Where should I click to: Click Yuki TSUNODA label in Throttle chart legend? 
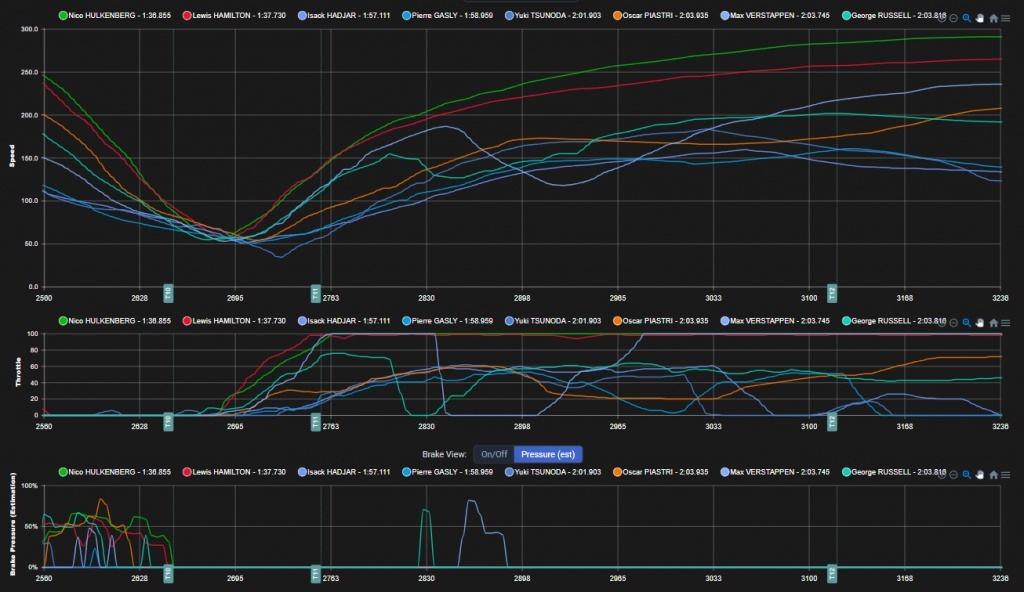pos(559,321)
